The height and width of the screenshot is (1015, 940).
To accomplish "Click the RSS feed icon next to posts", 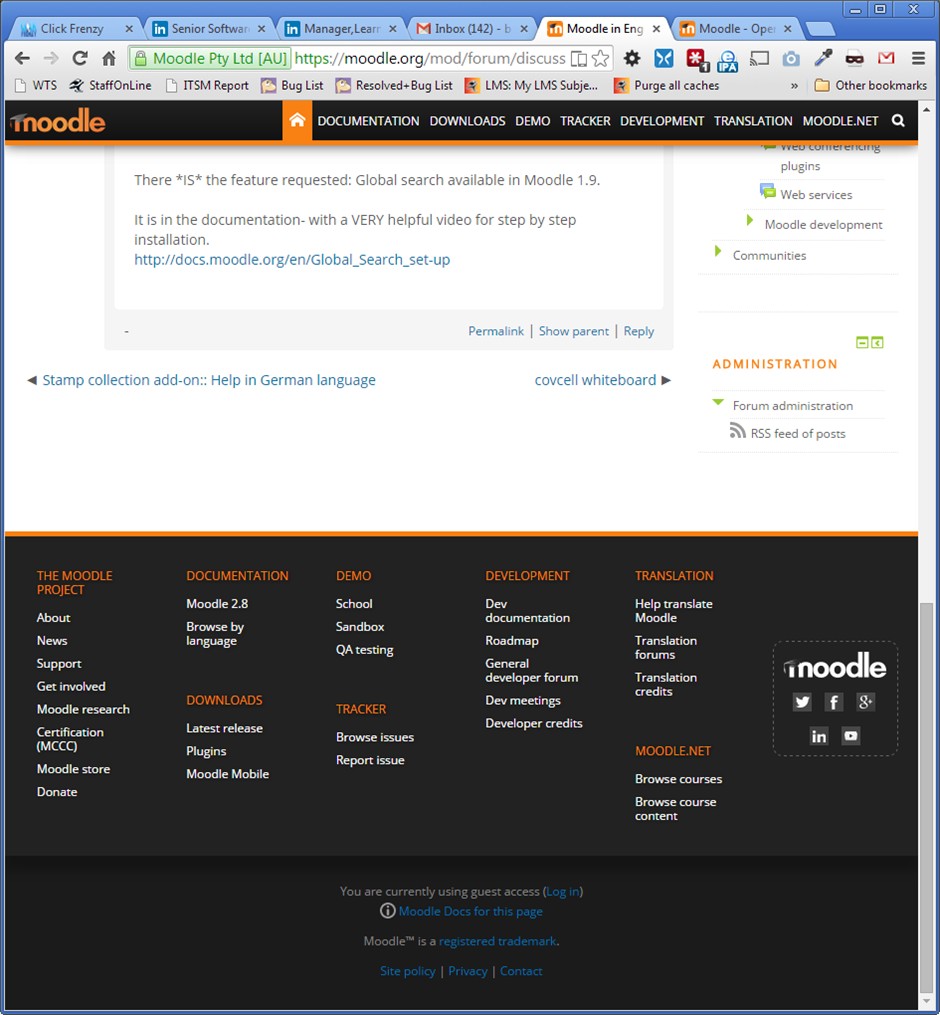I will 737,430.
